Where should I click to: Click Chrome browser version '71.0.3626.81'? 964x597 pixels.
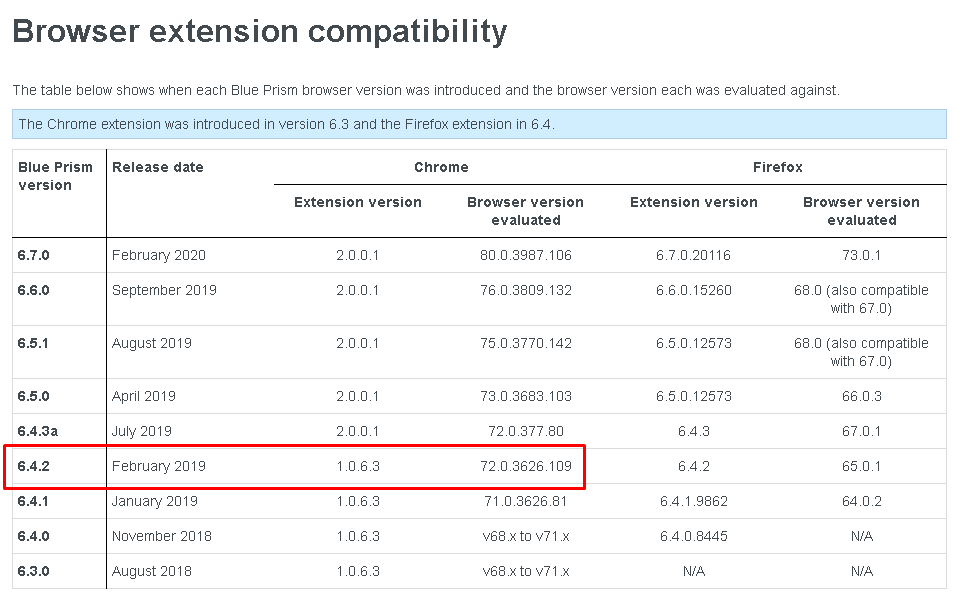click(x=526, y=501)
